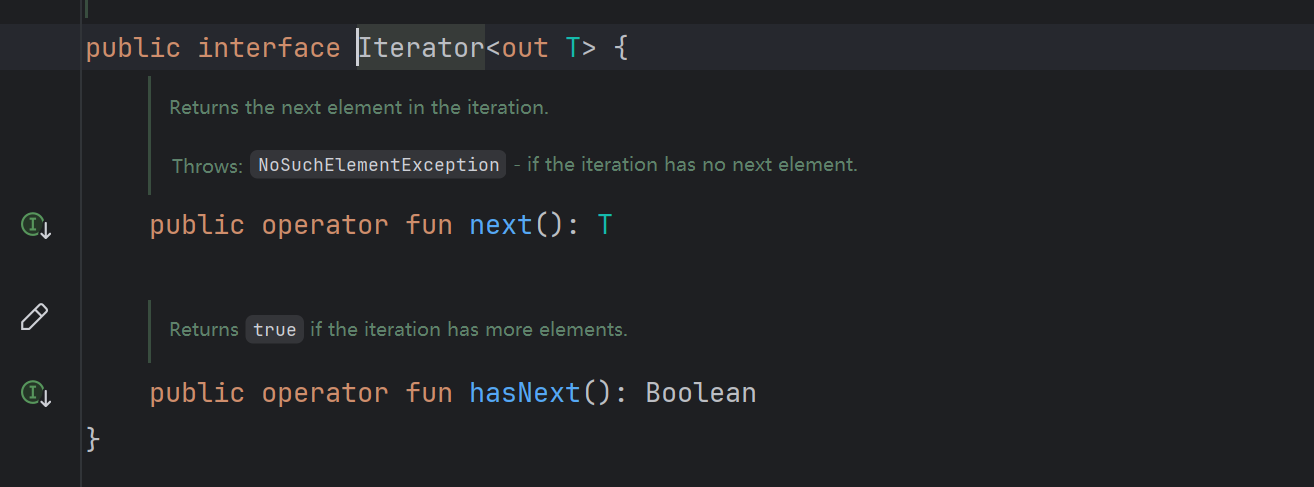Click the 'operator' keyword on the next() line

[x=325, y=225]
